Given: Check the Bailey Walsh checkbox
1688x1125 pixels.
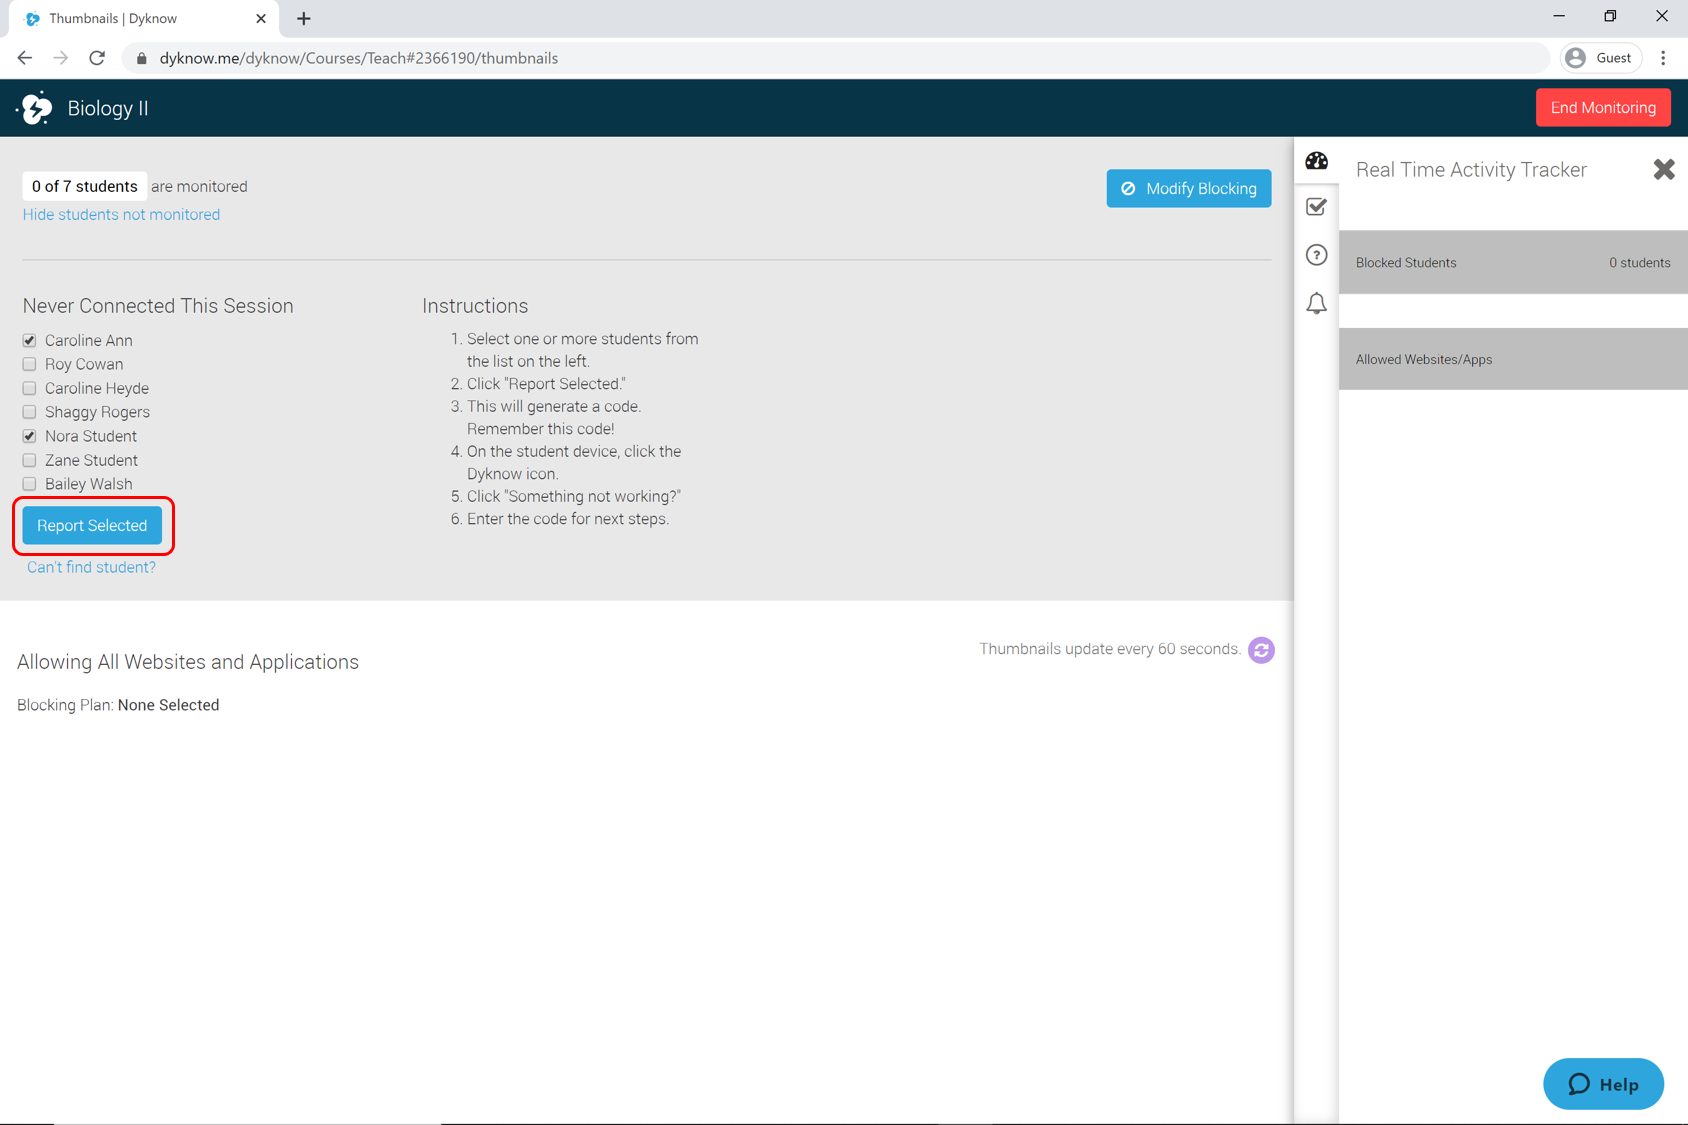Looking at the screenshot, I should tap(29, 484).
